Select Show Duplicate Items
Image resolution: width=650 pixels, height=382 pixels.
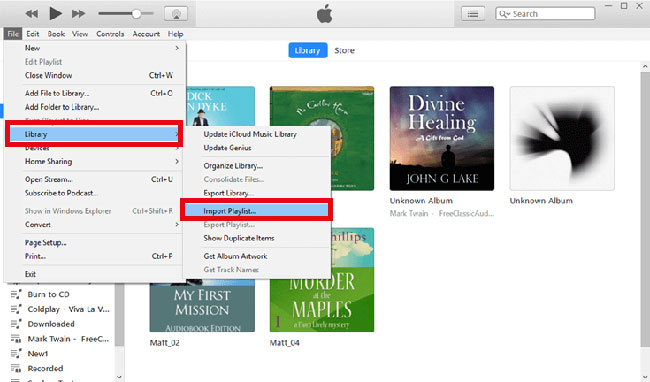[x=257, y=238]
